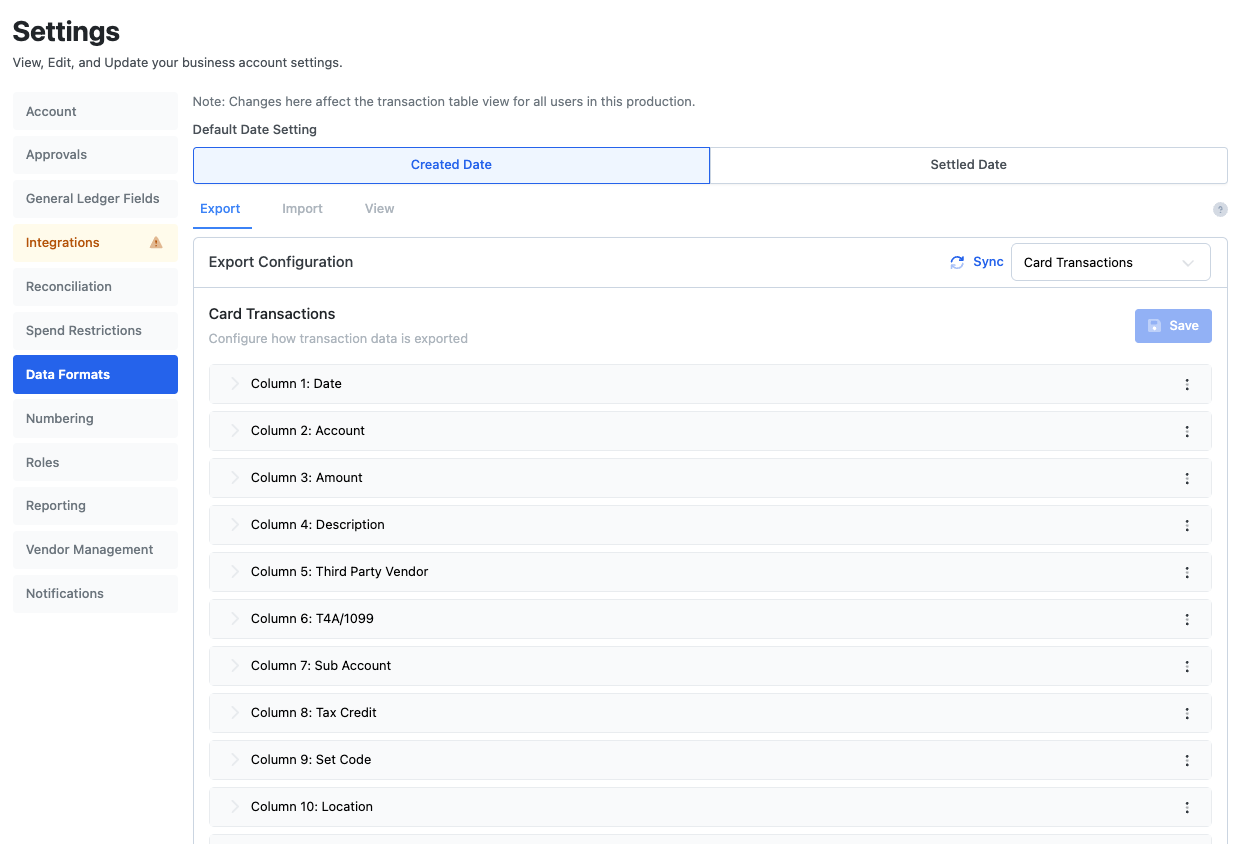
Task: Open options menu for Column 10: Location
Action: [1187, 807]
